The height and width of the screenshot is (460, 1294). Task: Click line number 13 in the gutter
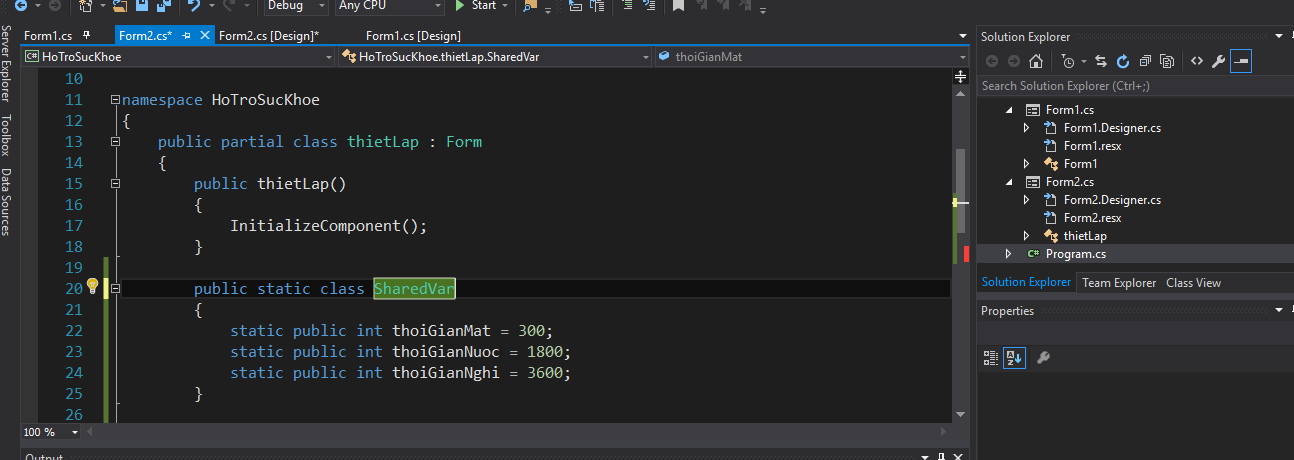point(72,142)
